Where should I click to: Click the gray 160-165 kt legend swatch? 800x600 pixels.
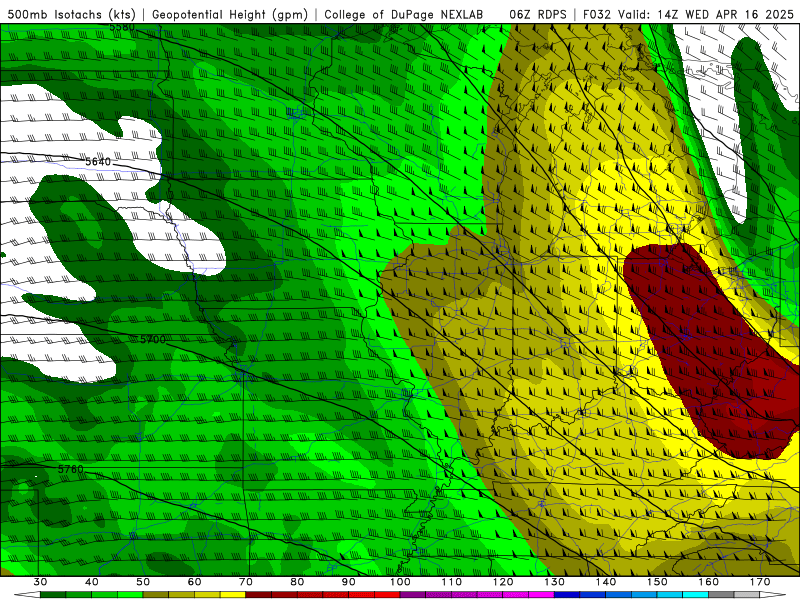721,595
